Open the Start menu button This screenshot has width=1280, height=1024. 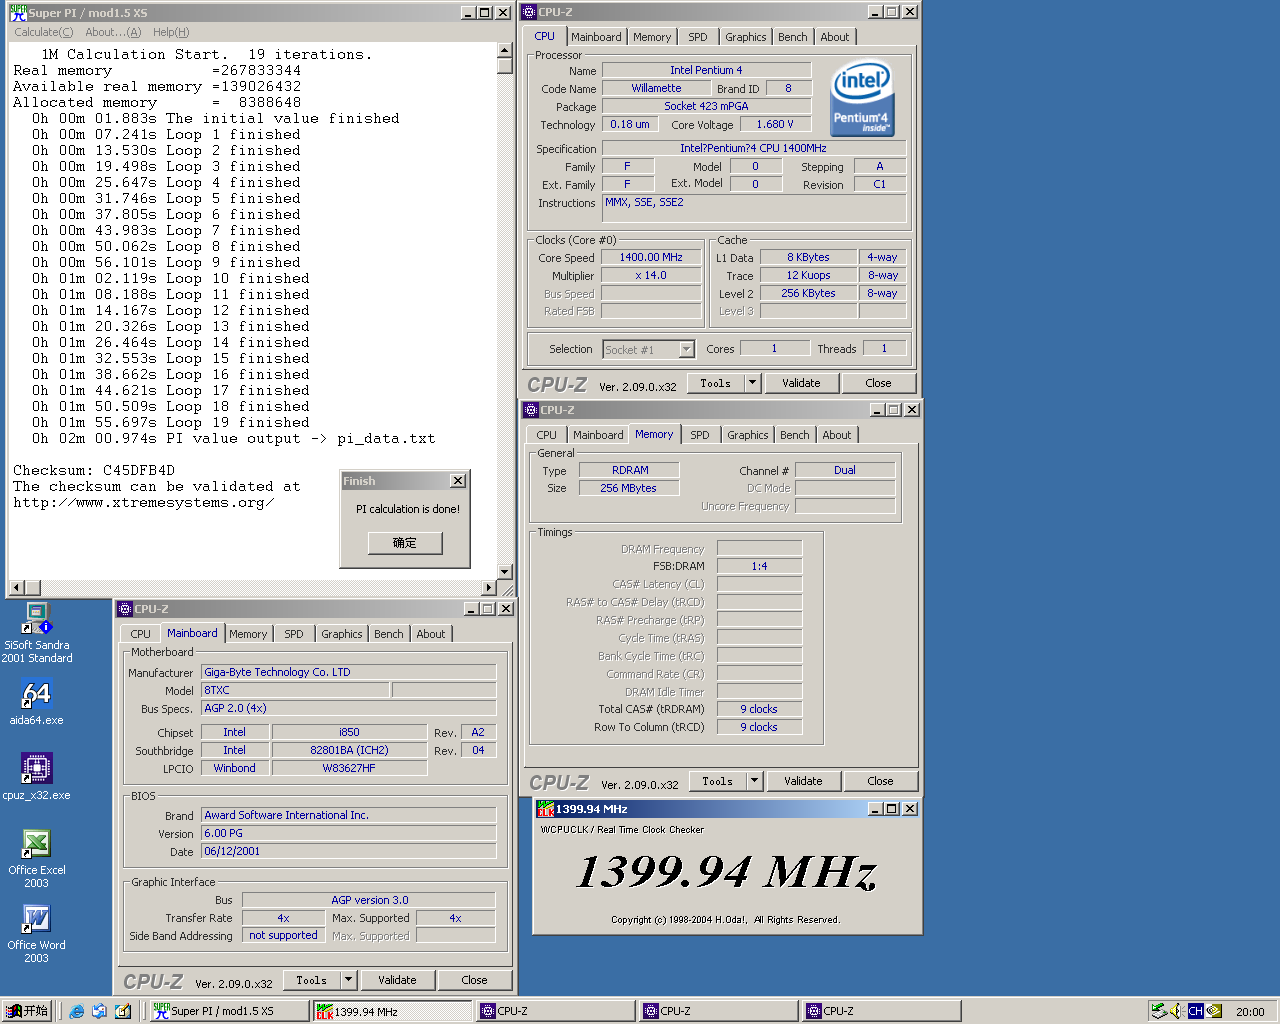pyautogui.click(x=27, y=1011)
